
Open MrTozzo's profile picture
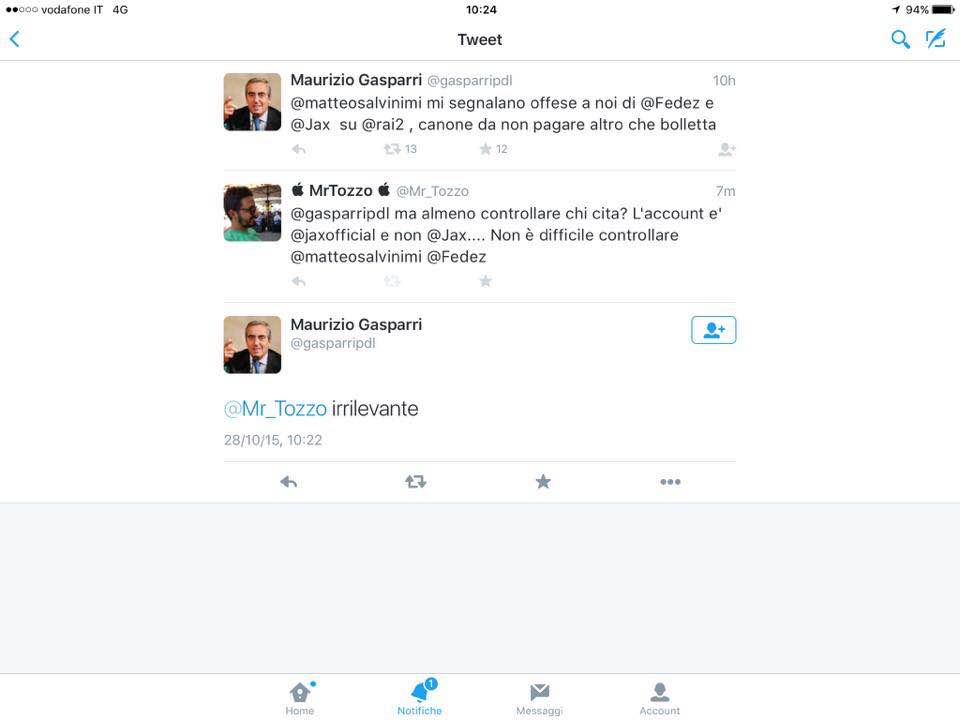click(252, 212)
